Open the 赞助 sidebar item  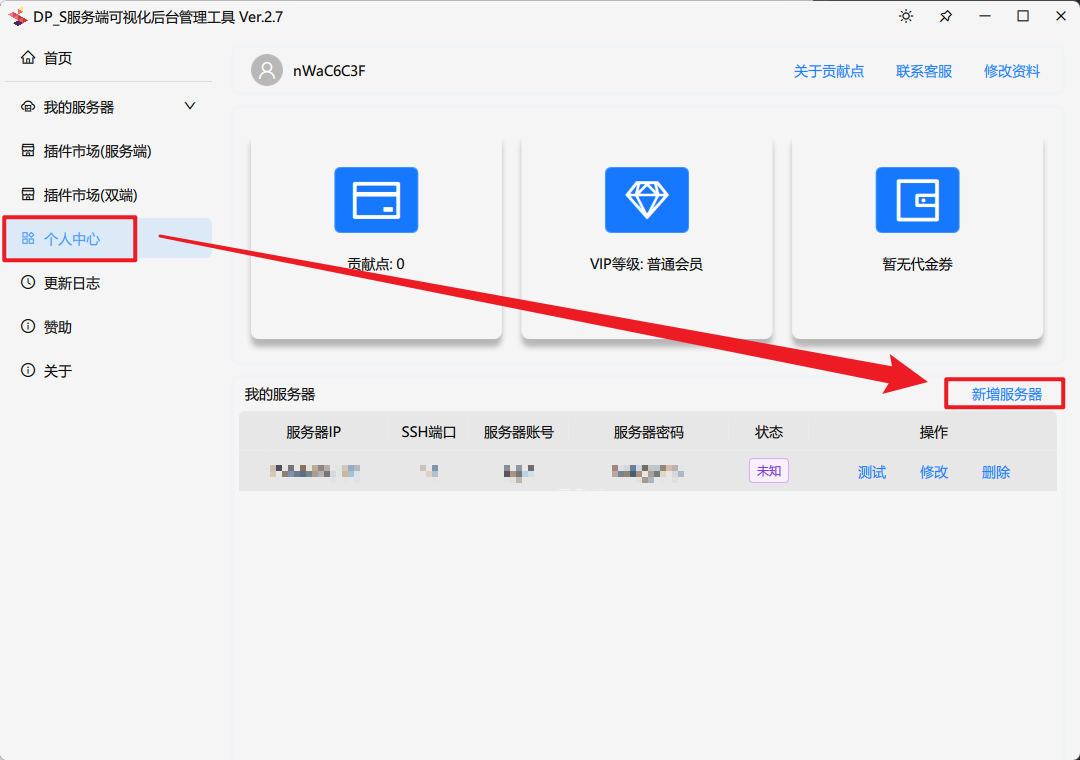coord(58,327)
